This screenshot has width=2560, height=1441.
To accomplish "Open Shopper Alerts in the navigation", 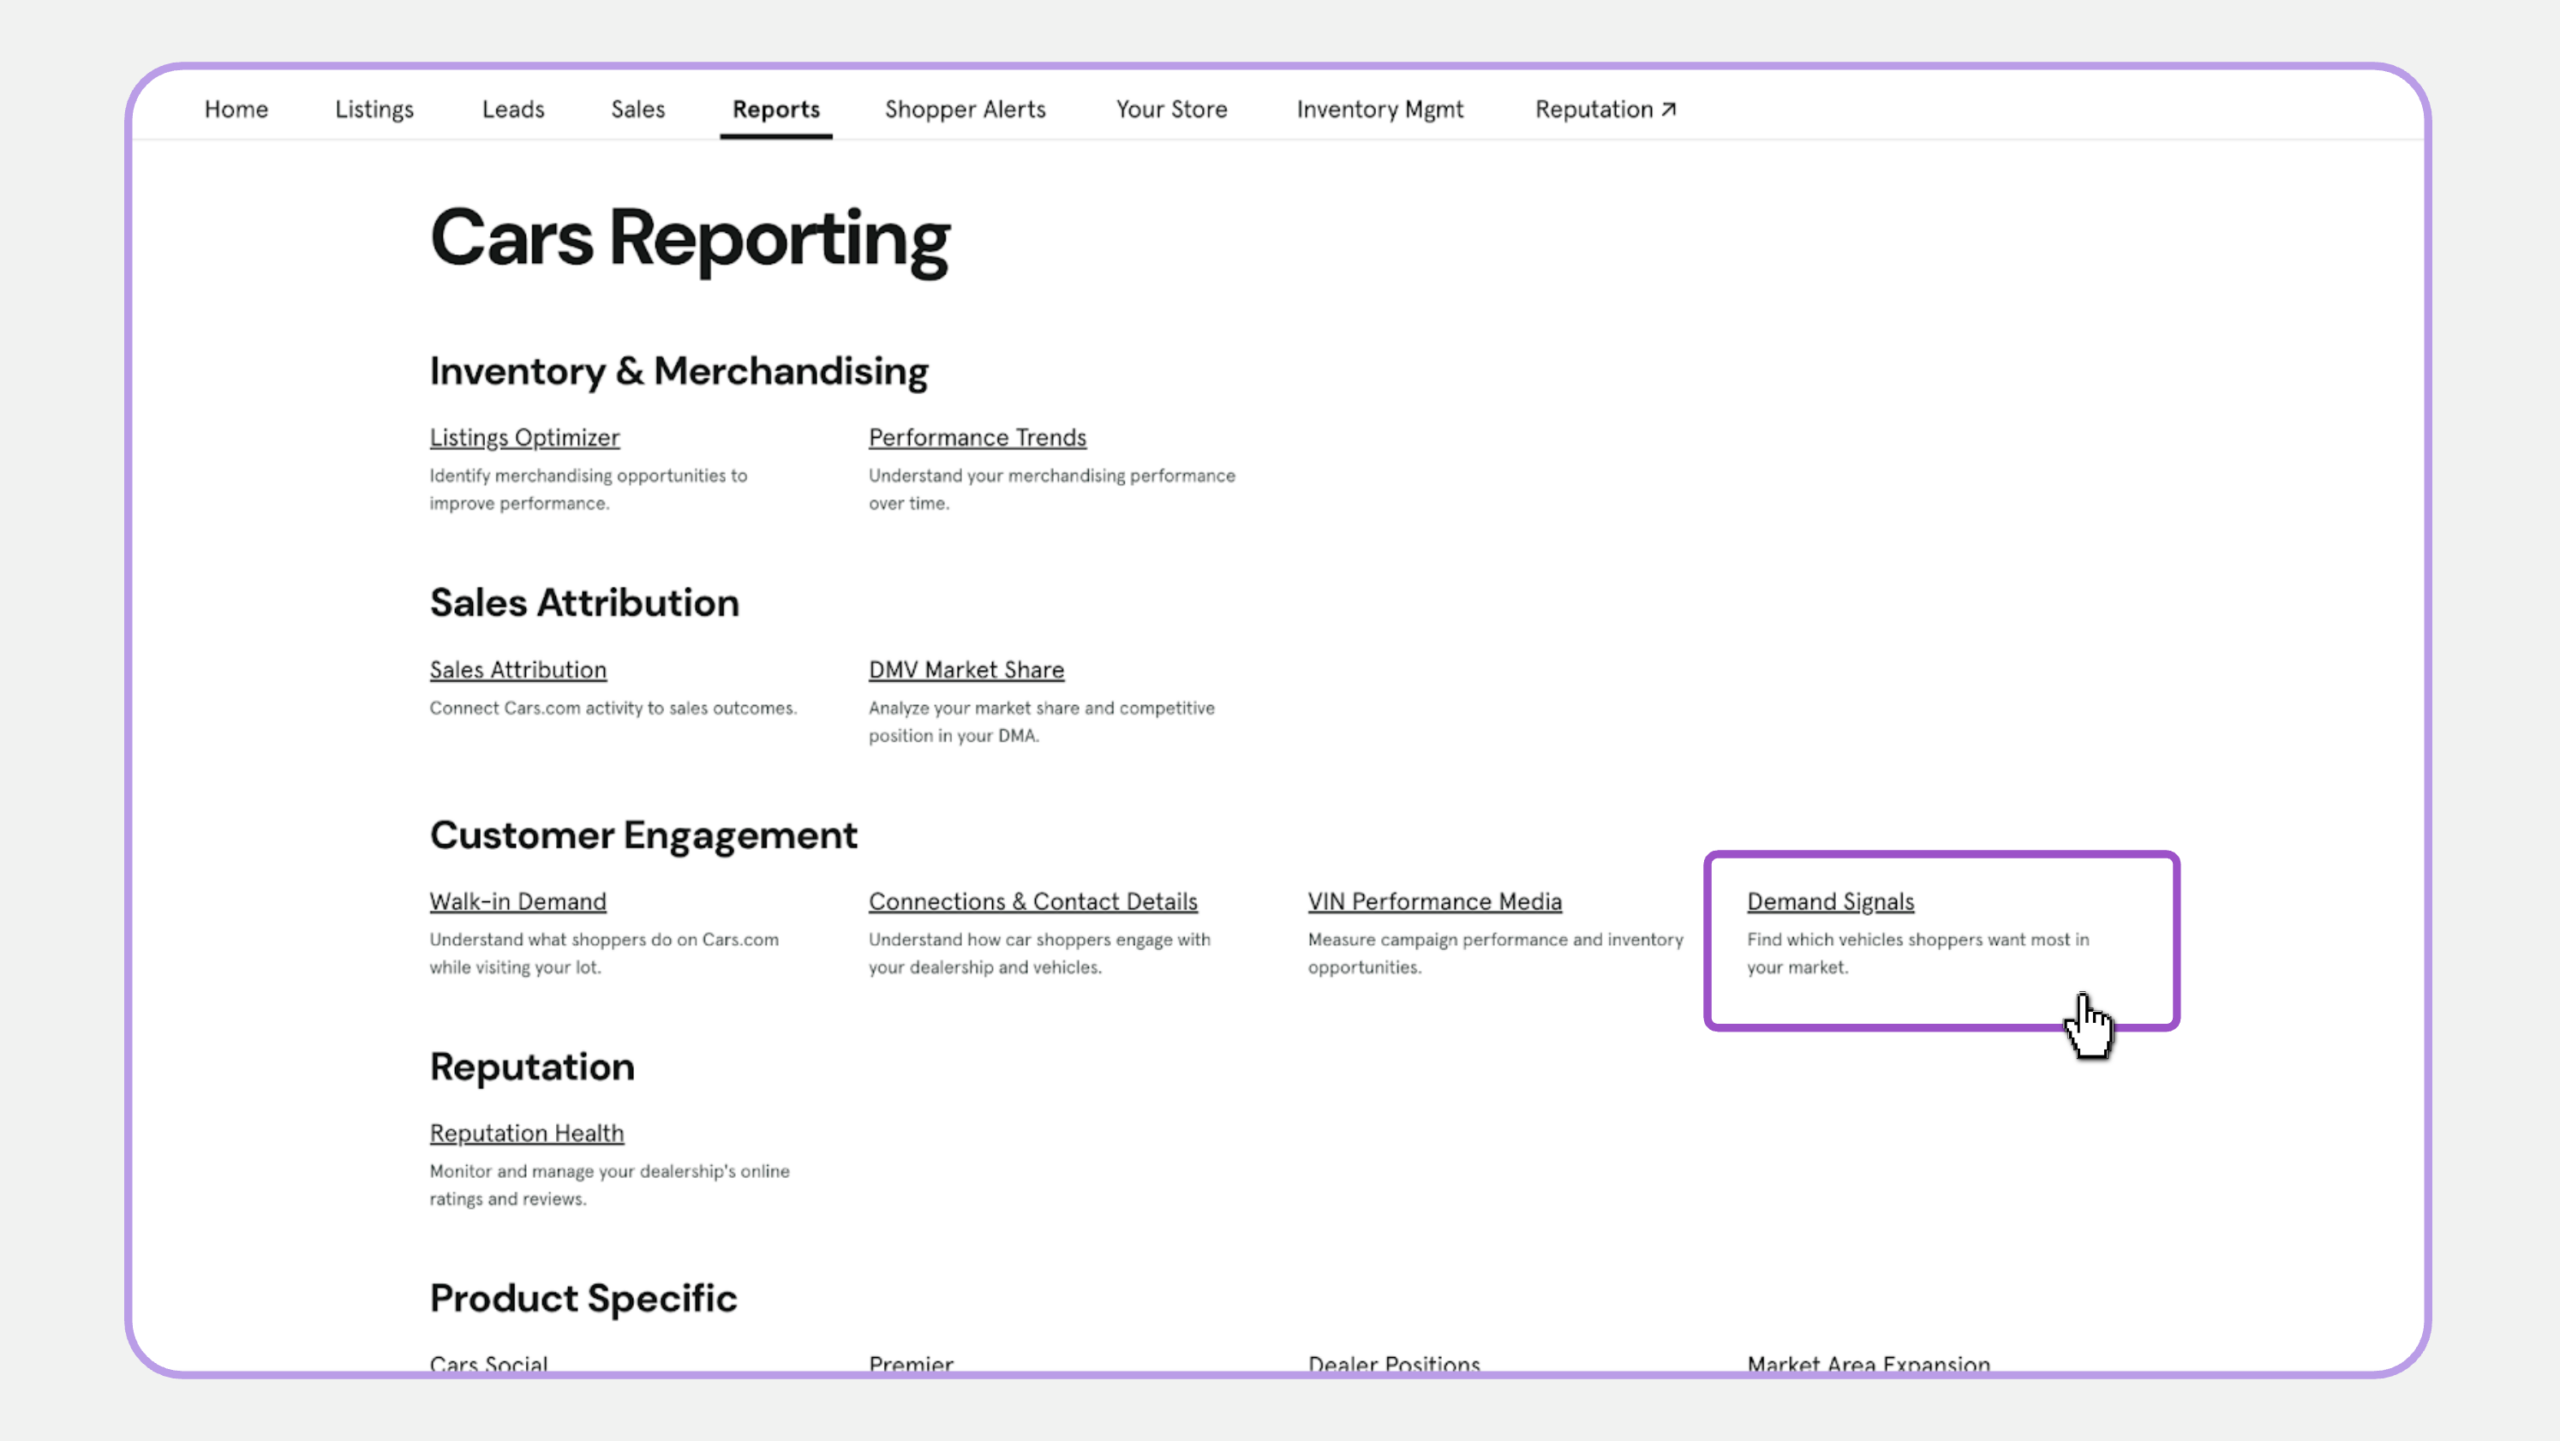I will click(965, 109).
